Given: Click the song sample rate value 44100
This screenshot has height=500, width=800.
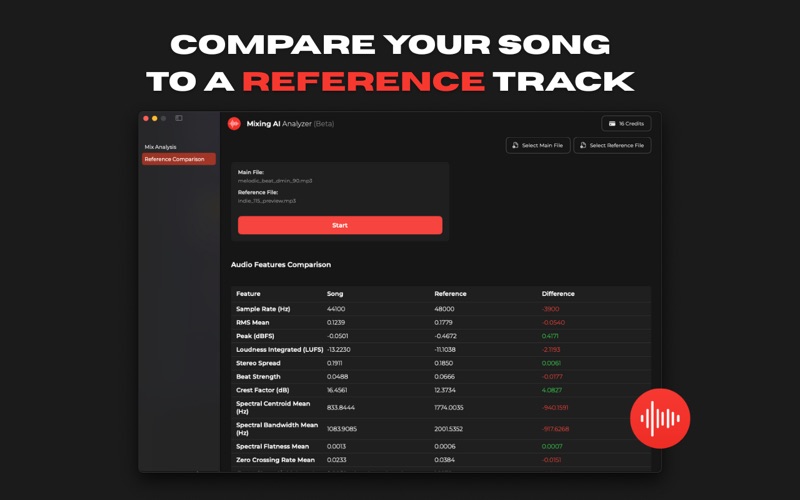Looking at the screenshot, I should point(336,309).
